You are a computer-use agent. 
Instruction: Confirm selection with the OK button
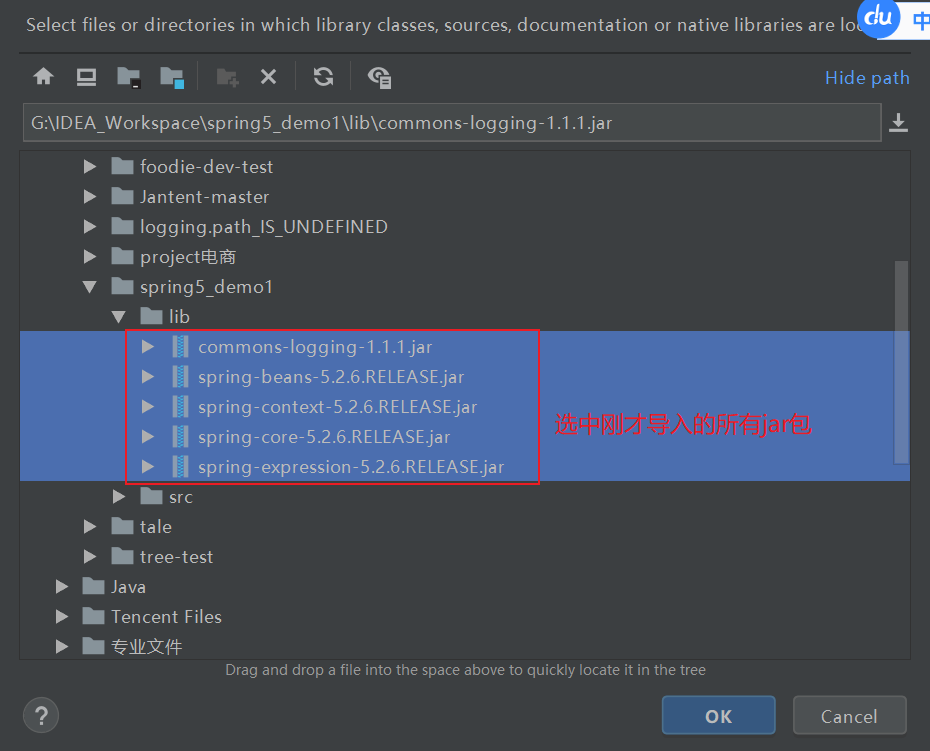point(718,715)
